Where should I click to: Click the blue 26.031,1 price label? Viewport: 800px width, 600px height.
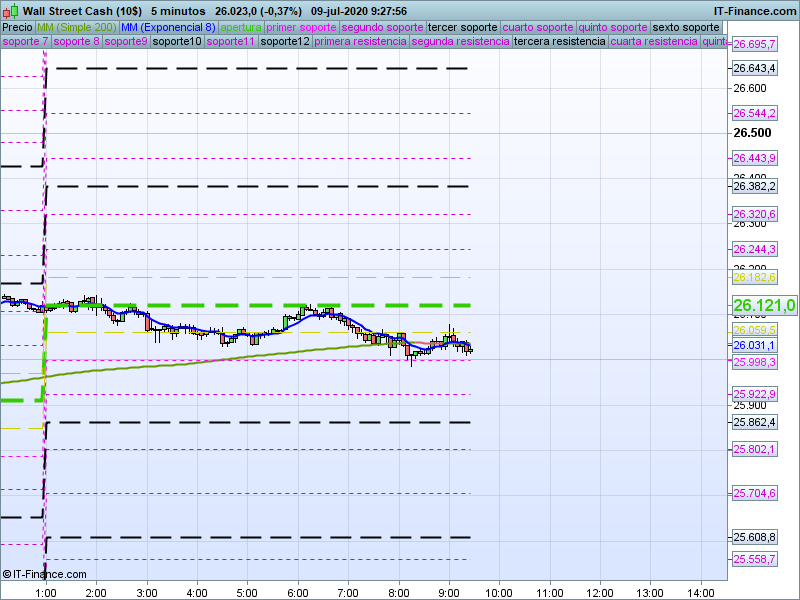[x=754, y=345]
